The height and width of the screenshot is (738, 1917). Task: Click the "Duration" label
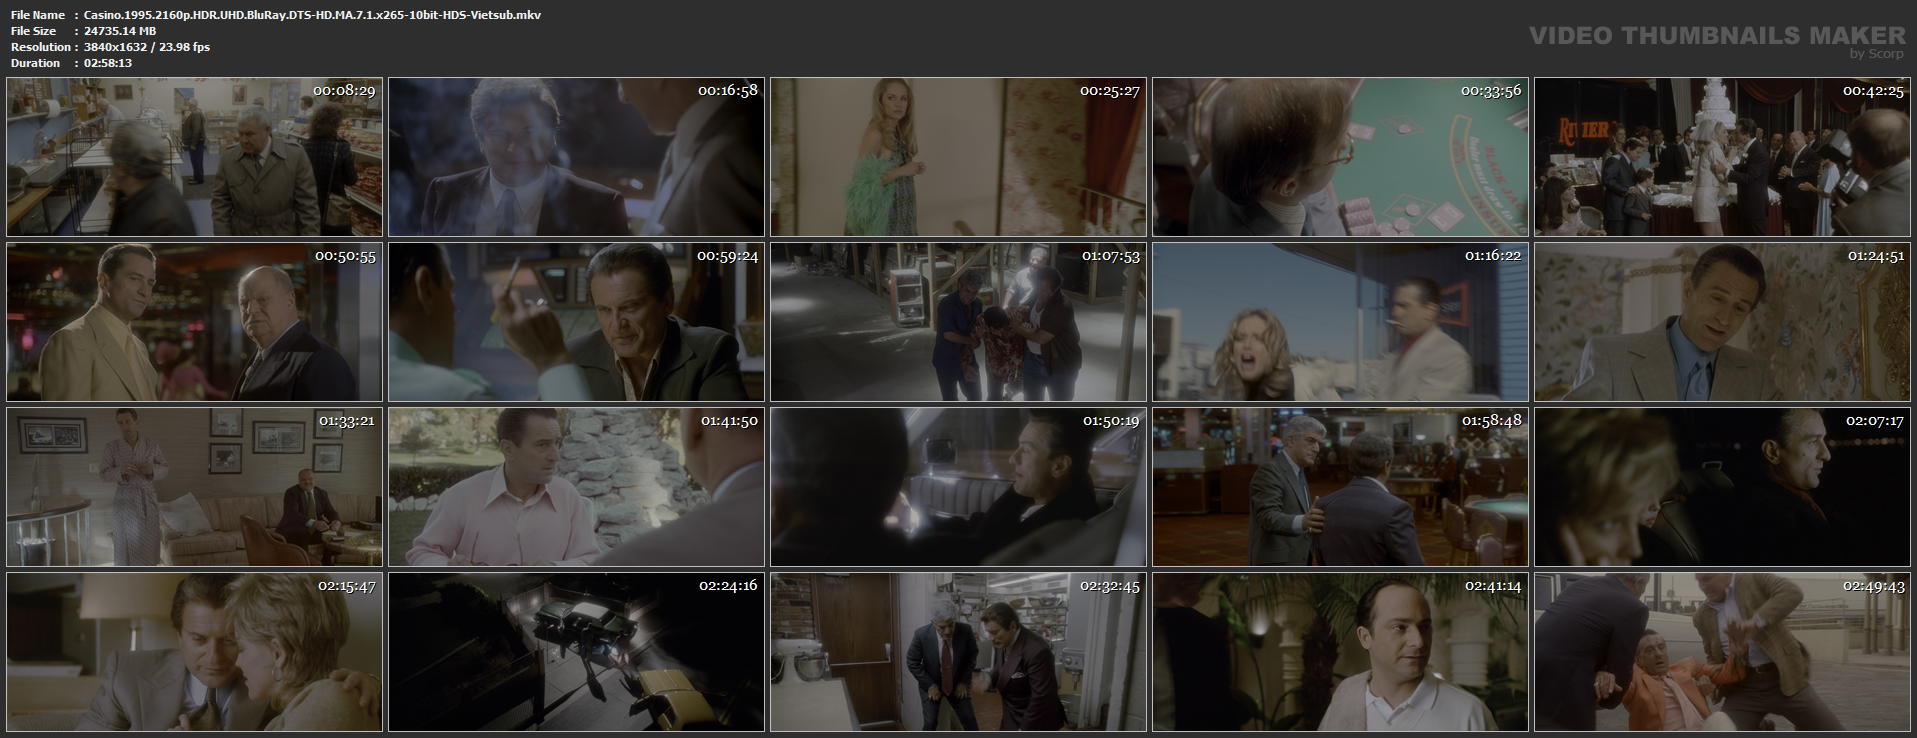coord(36,63)
